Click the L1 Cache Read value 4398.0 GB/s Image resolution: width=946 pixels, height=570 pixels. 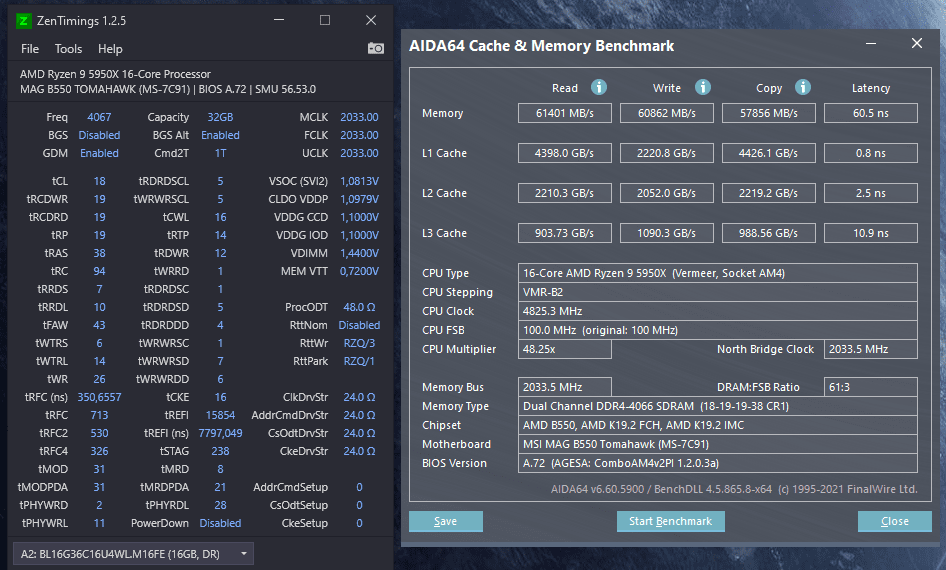[x=565, y=153]
